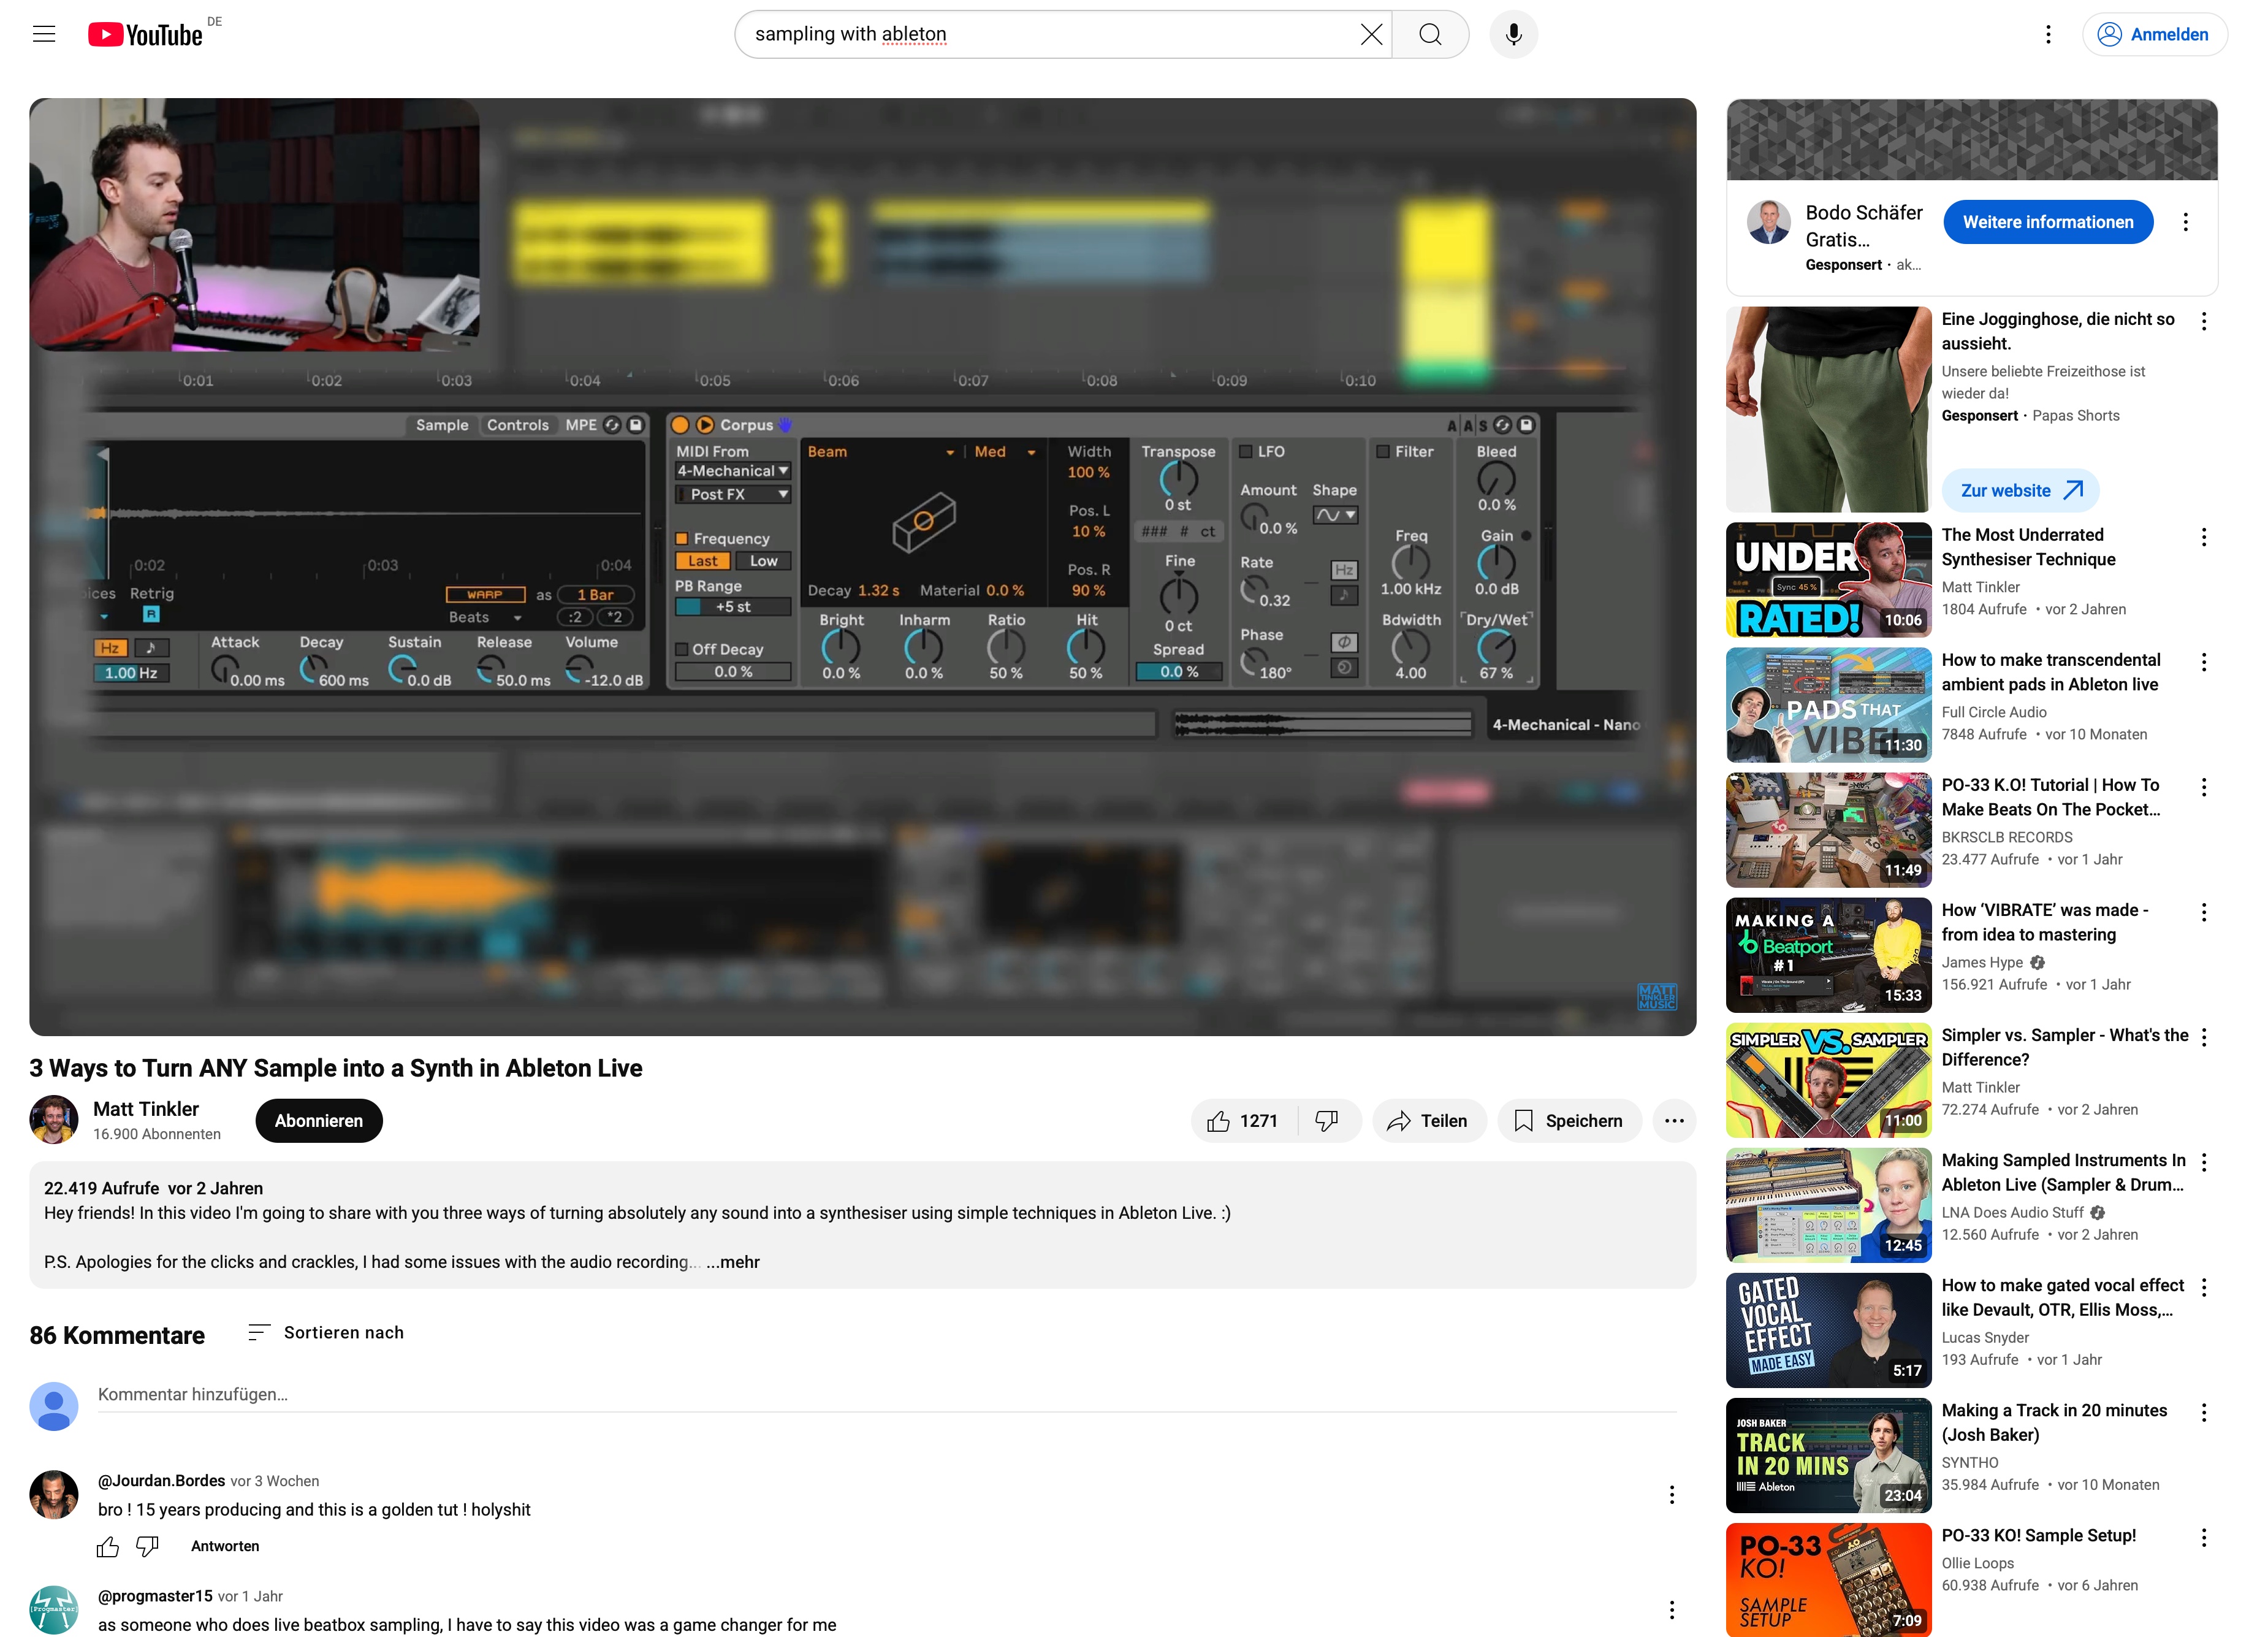
Task: Like the Jourdan.Bordes comment
Action: pos(108,1546)
